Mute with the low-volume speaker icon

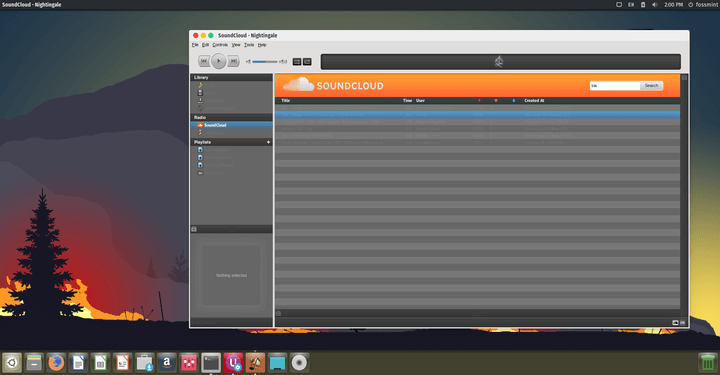point(248,62)
